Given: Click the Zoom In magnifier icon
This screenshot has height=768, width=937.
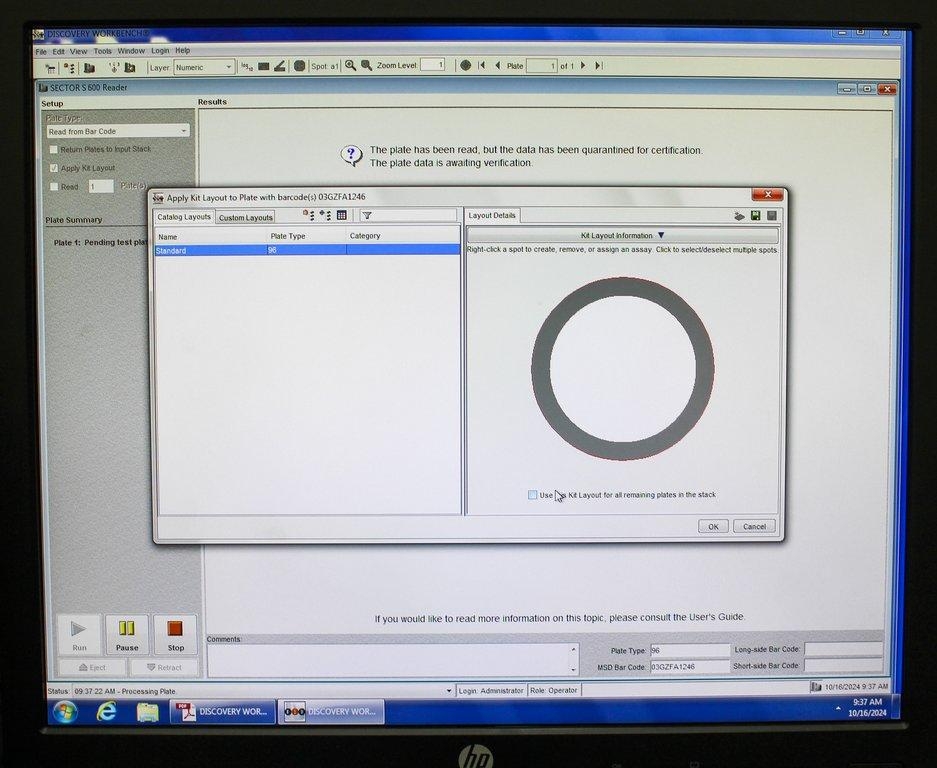Looking at the screenshot, I should pos(350,66).
